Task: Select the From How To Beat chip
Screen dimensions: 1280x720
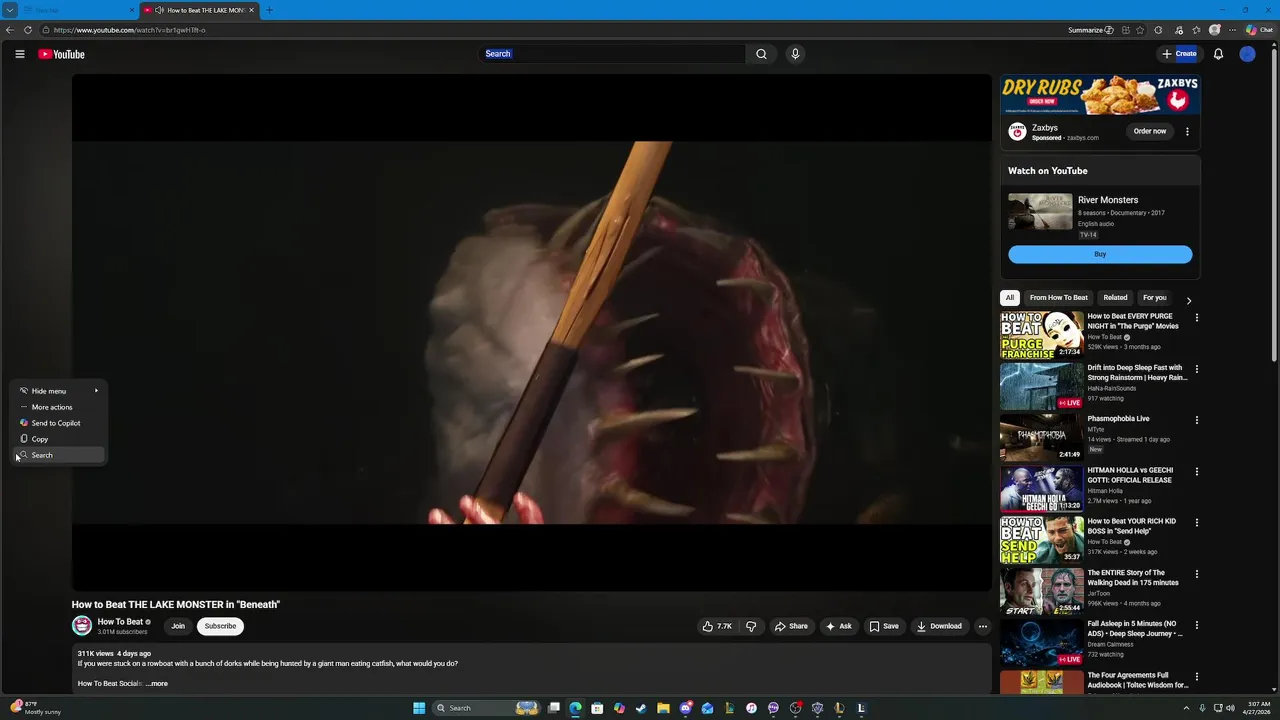Action: [x=1059, y=298]
